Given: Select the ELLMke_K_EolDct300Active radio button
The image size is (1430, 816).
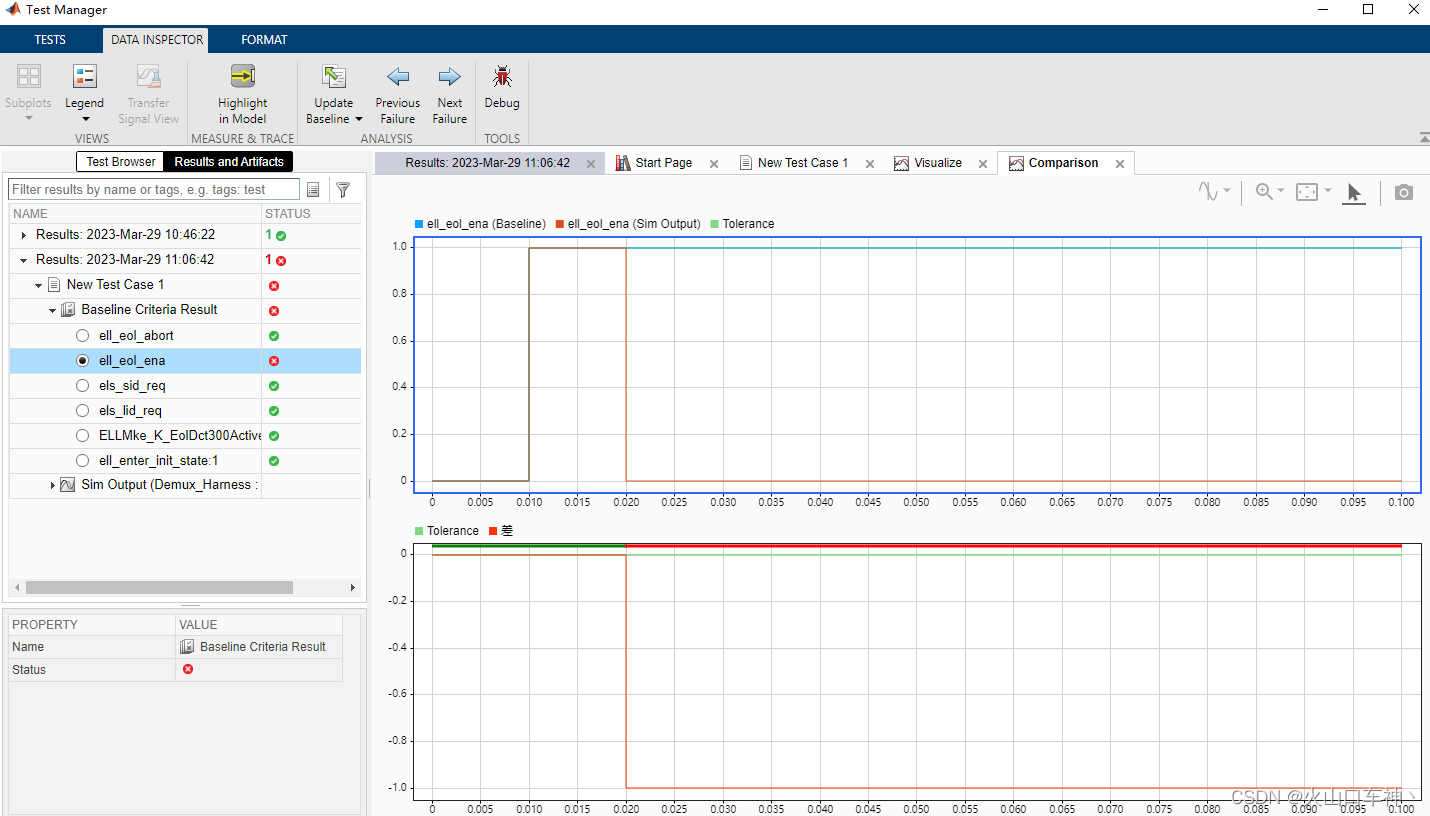Looking at the screenshot, I should [83, 436].
